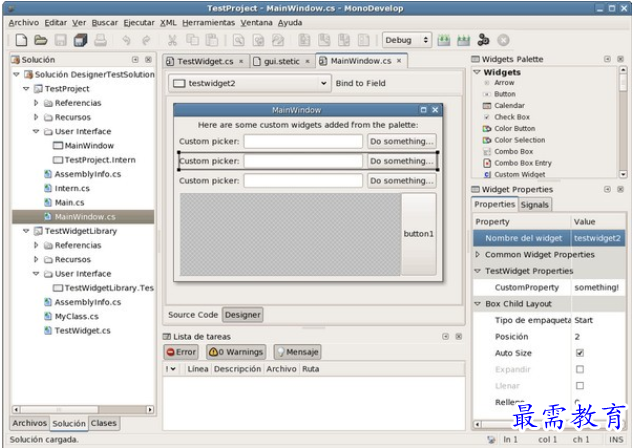Screen dimensions: 634x448
Task: Click button1 in the designer window
Action: [x=418, y=234]
